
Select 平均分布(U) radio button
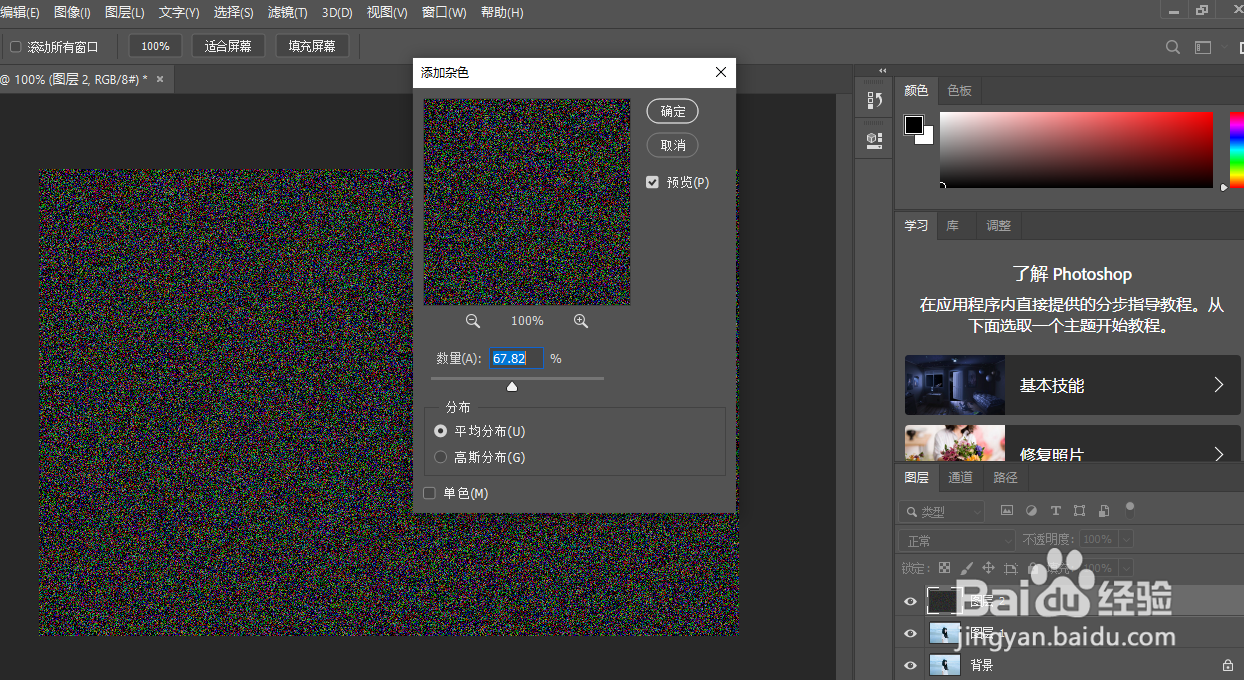pos(441,431)
